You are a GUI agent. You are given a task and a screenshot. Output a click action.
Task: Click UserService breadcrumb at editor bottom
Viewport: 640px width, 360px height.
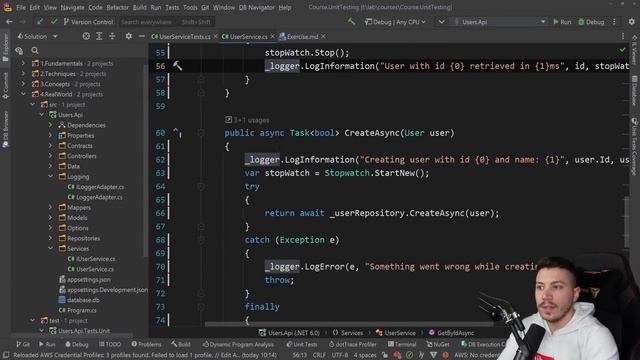coord(396,333)
